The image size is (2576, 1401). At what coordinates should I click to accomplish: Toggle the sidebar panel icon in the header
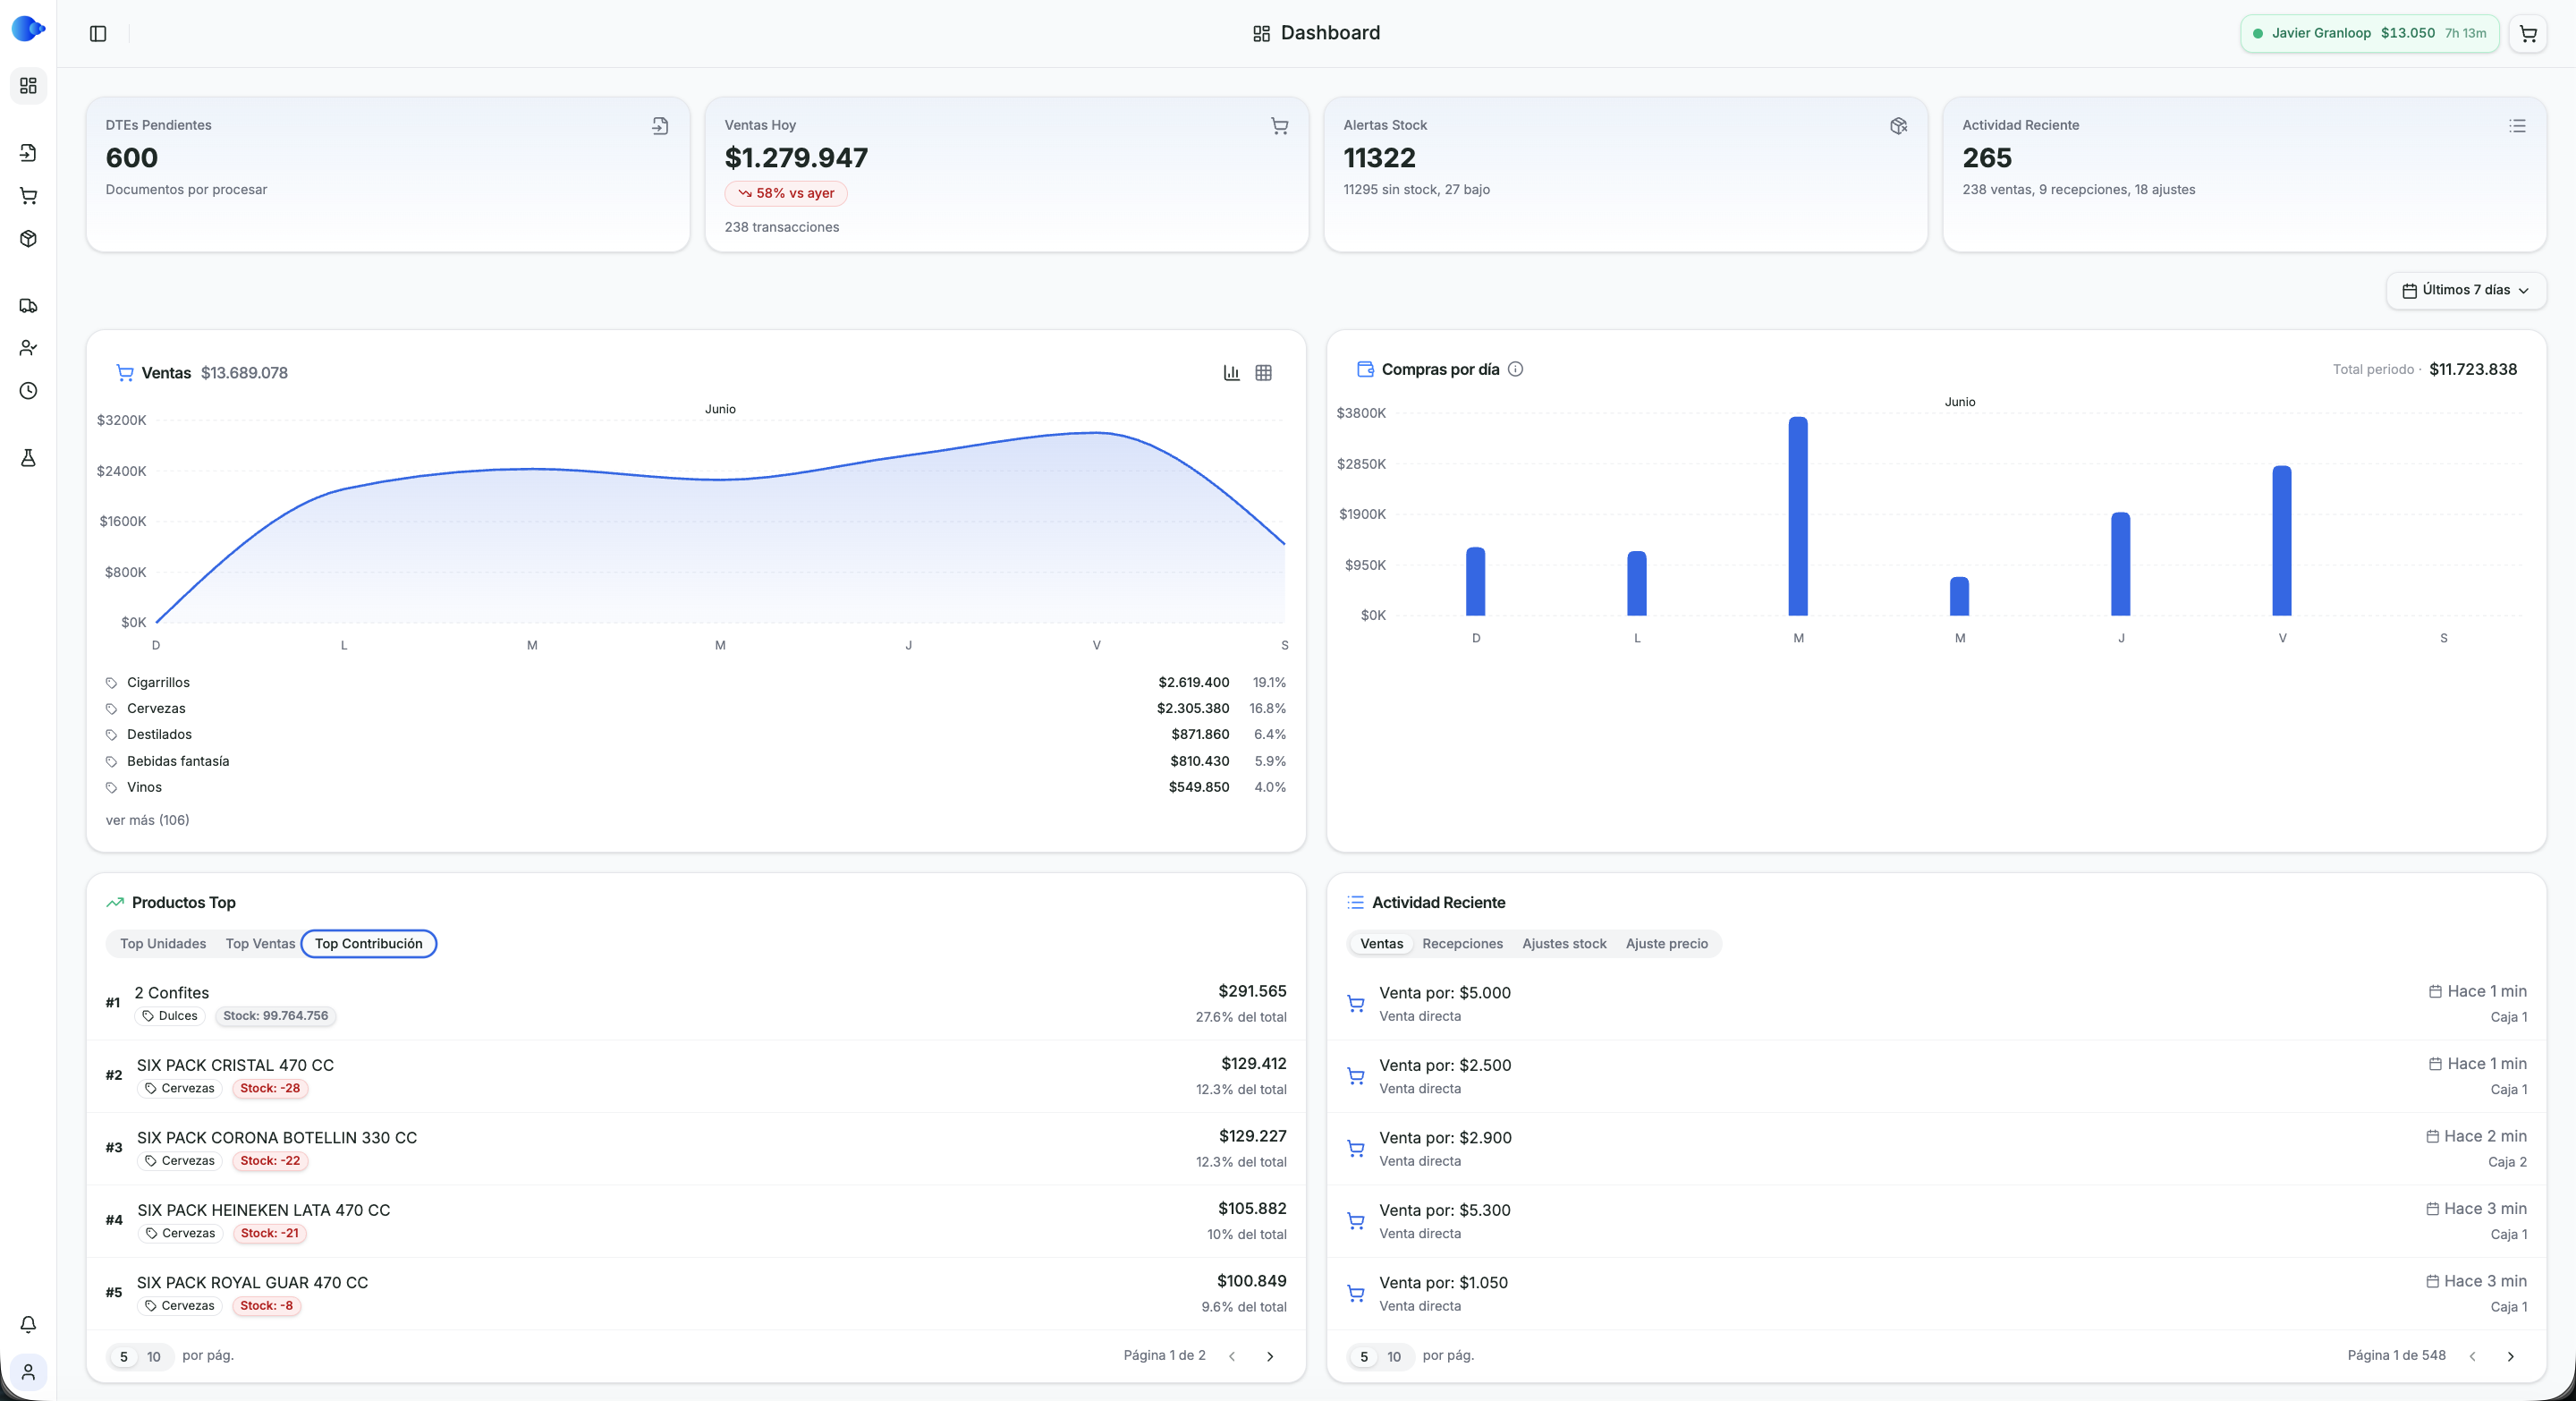coord(98,34)
